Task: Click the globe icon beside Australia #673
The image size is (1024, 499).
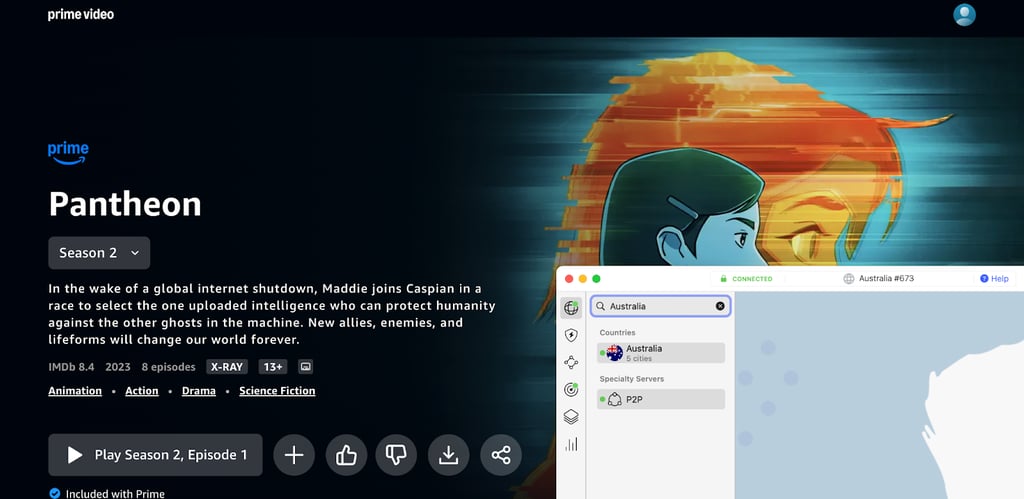Action: [848, 278]
